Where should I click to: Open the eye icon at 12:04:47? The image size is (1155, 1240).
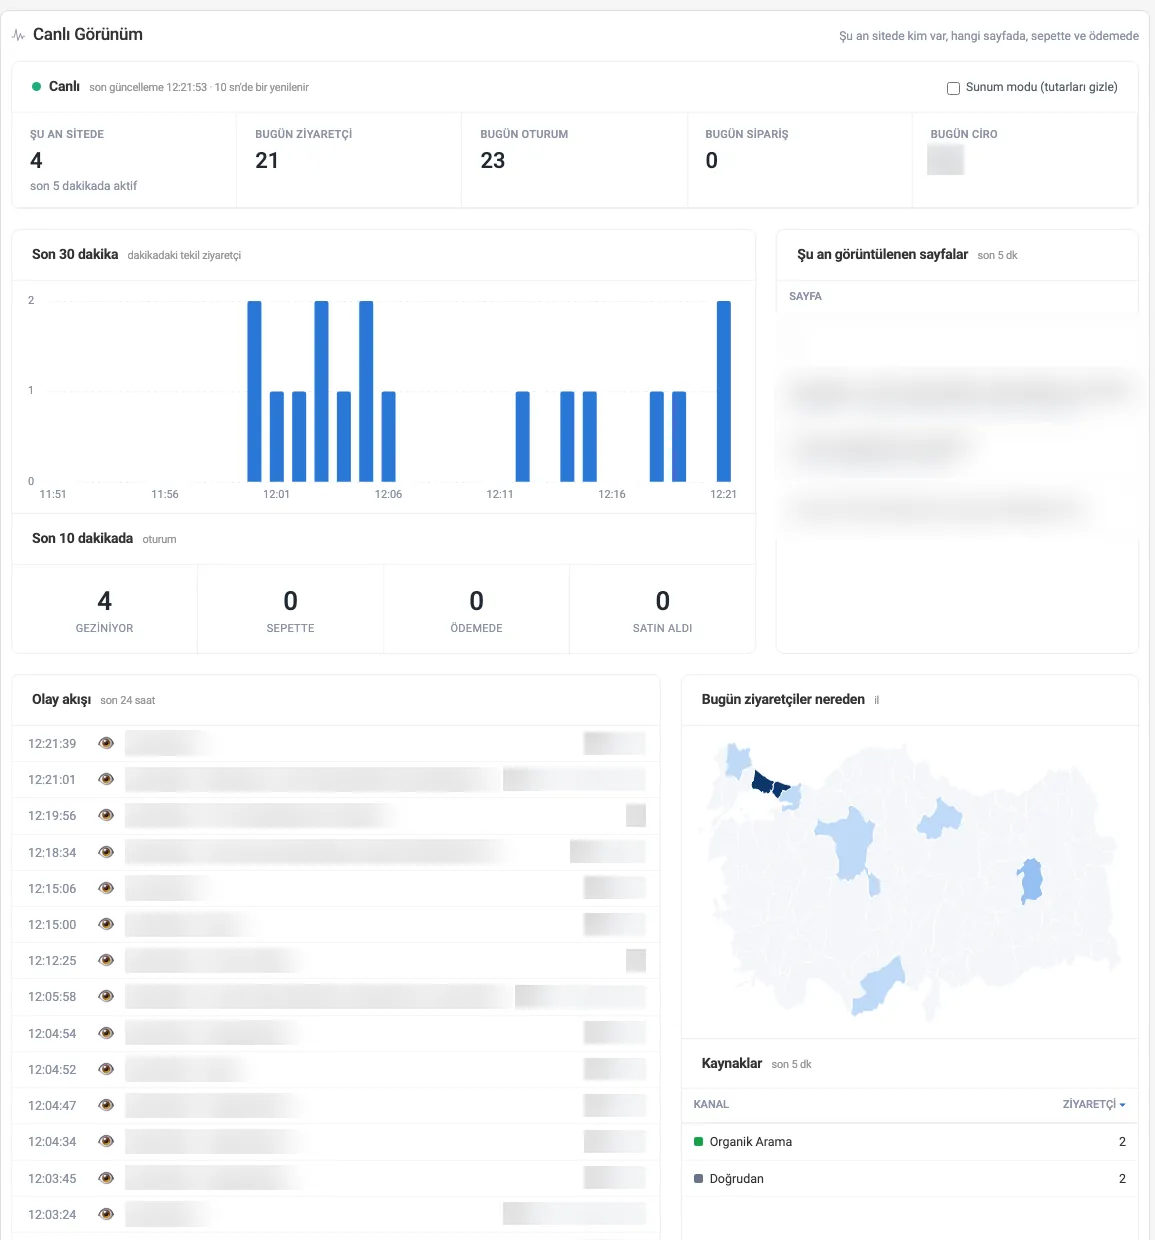click(x=106, y=1105)
